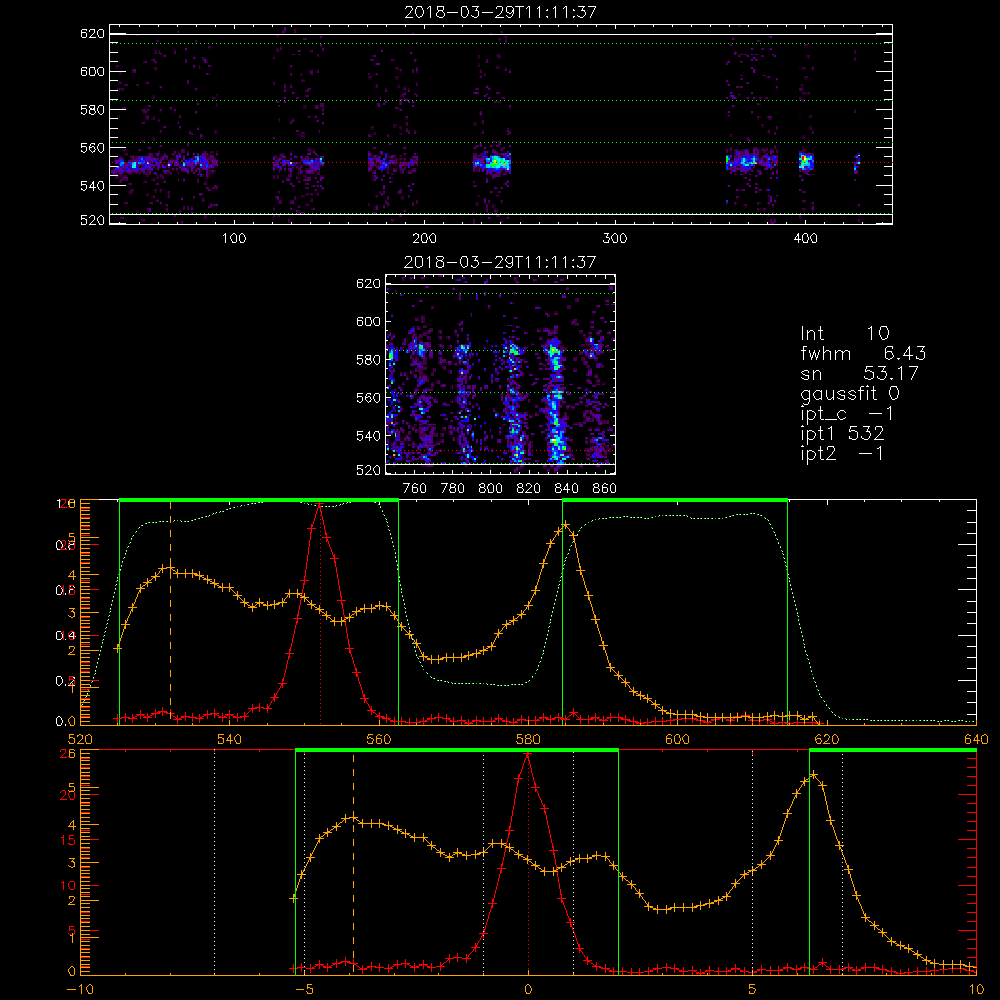Select the 'ipt2 -1' parameter
This screenshot has height=1000, width=1000.
[x=842, y=453]
